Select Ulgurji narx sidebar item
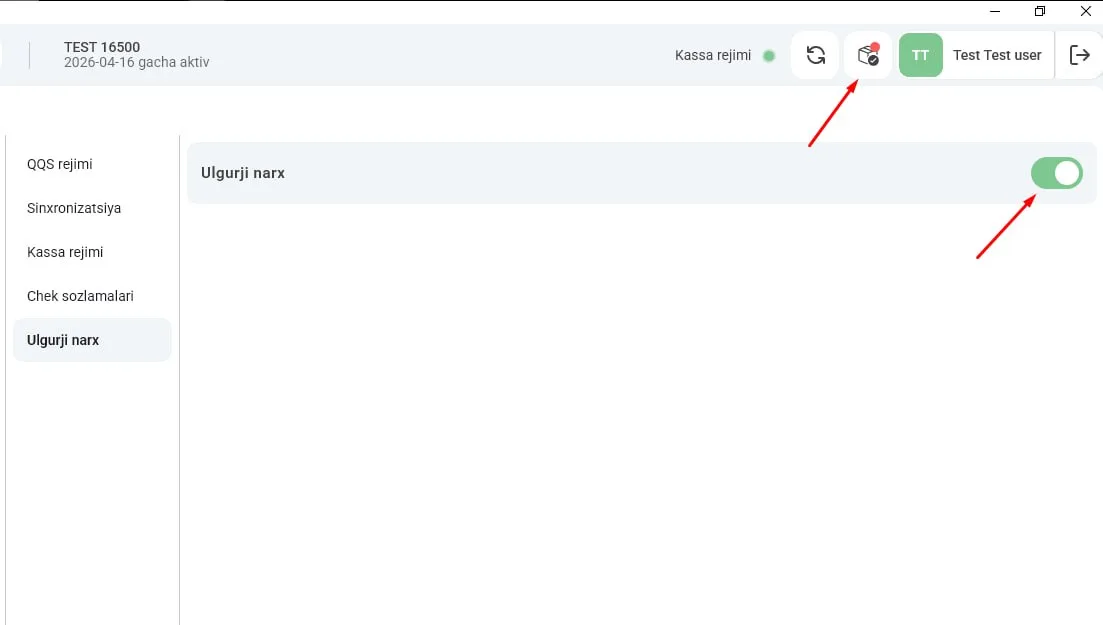 (x=92, y=340)
